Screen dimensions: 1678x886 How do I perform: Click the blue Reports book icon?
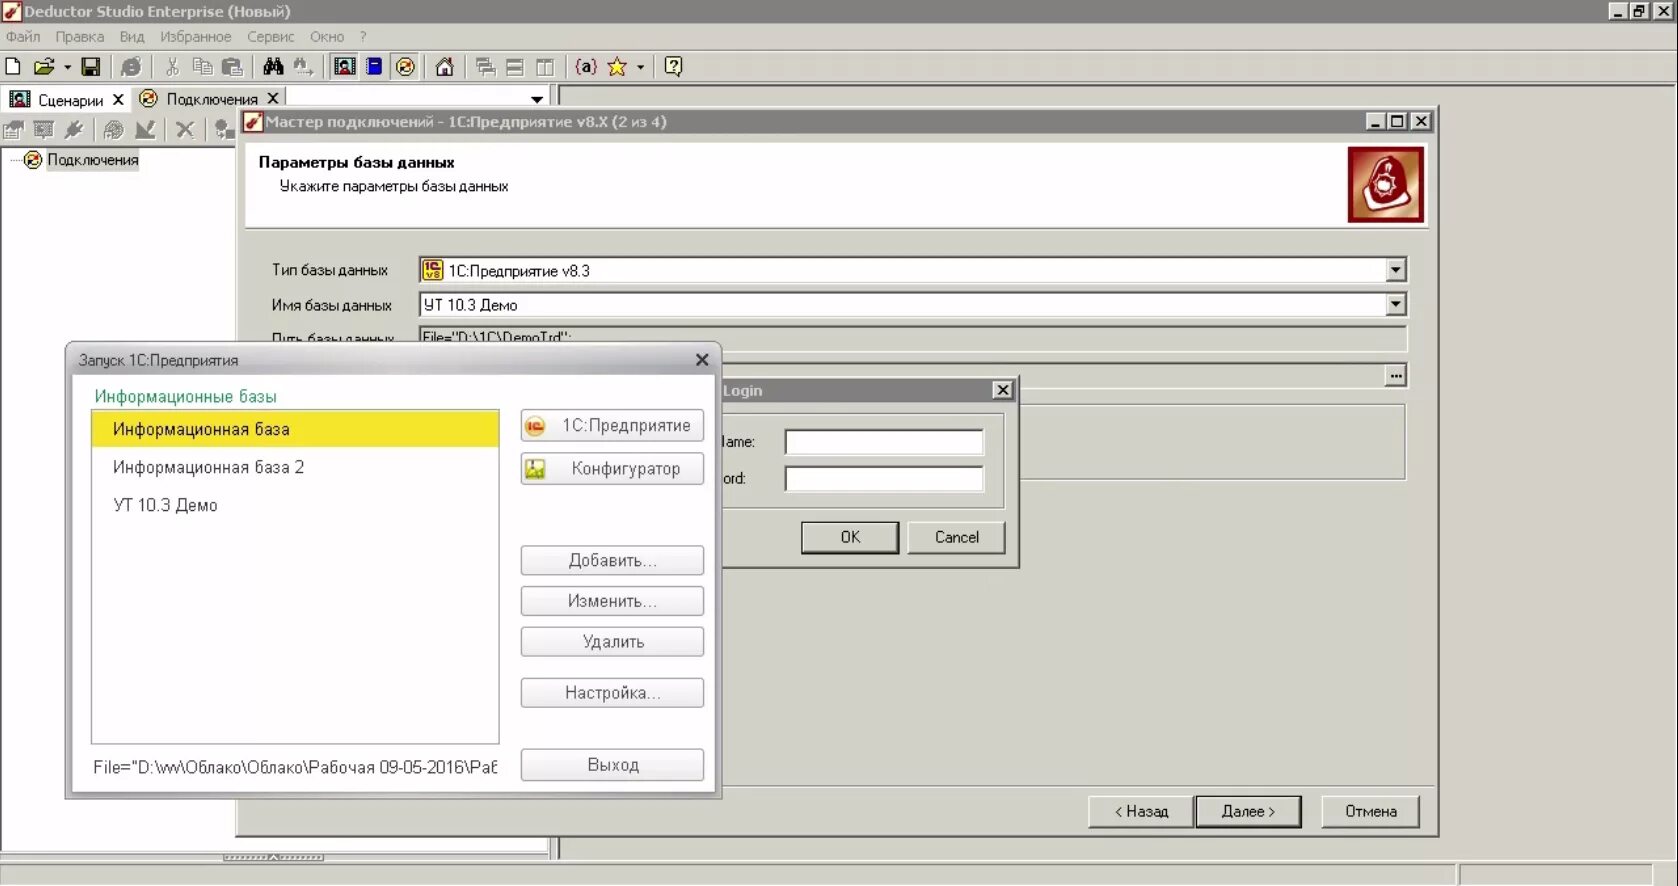click(374, 67)
